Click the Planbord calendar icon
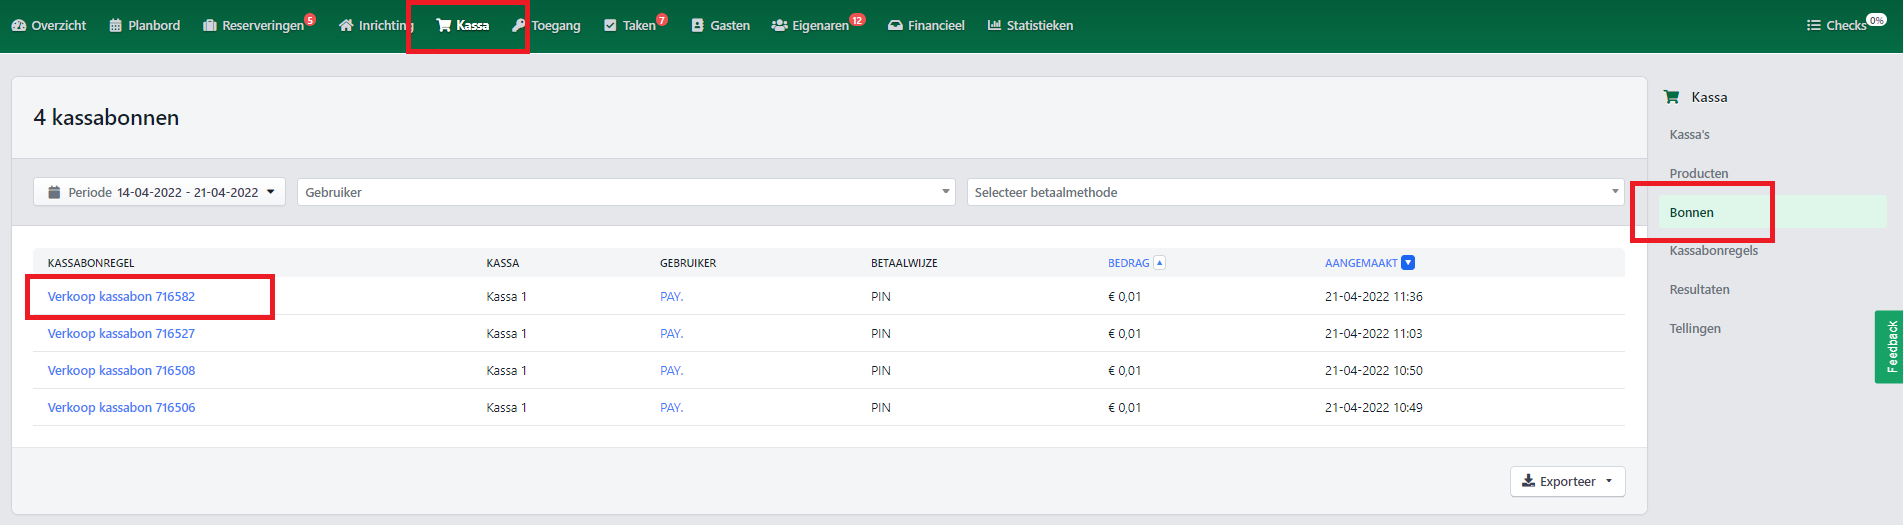The height and width of the screenshot is (525, 1903). coord(115,25)
